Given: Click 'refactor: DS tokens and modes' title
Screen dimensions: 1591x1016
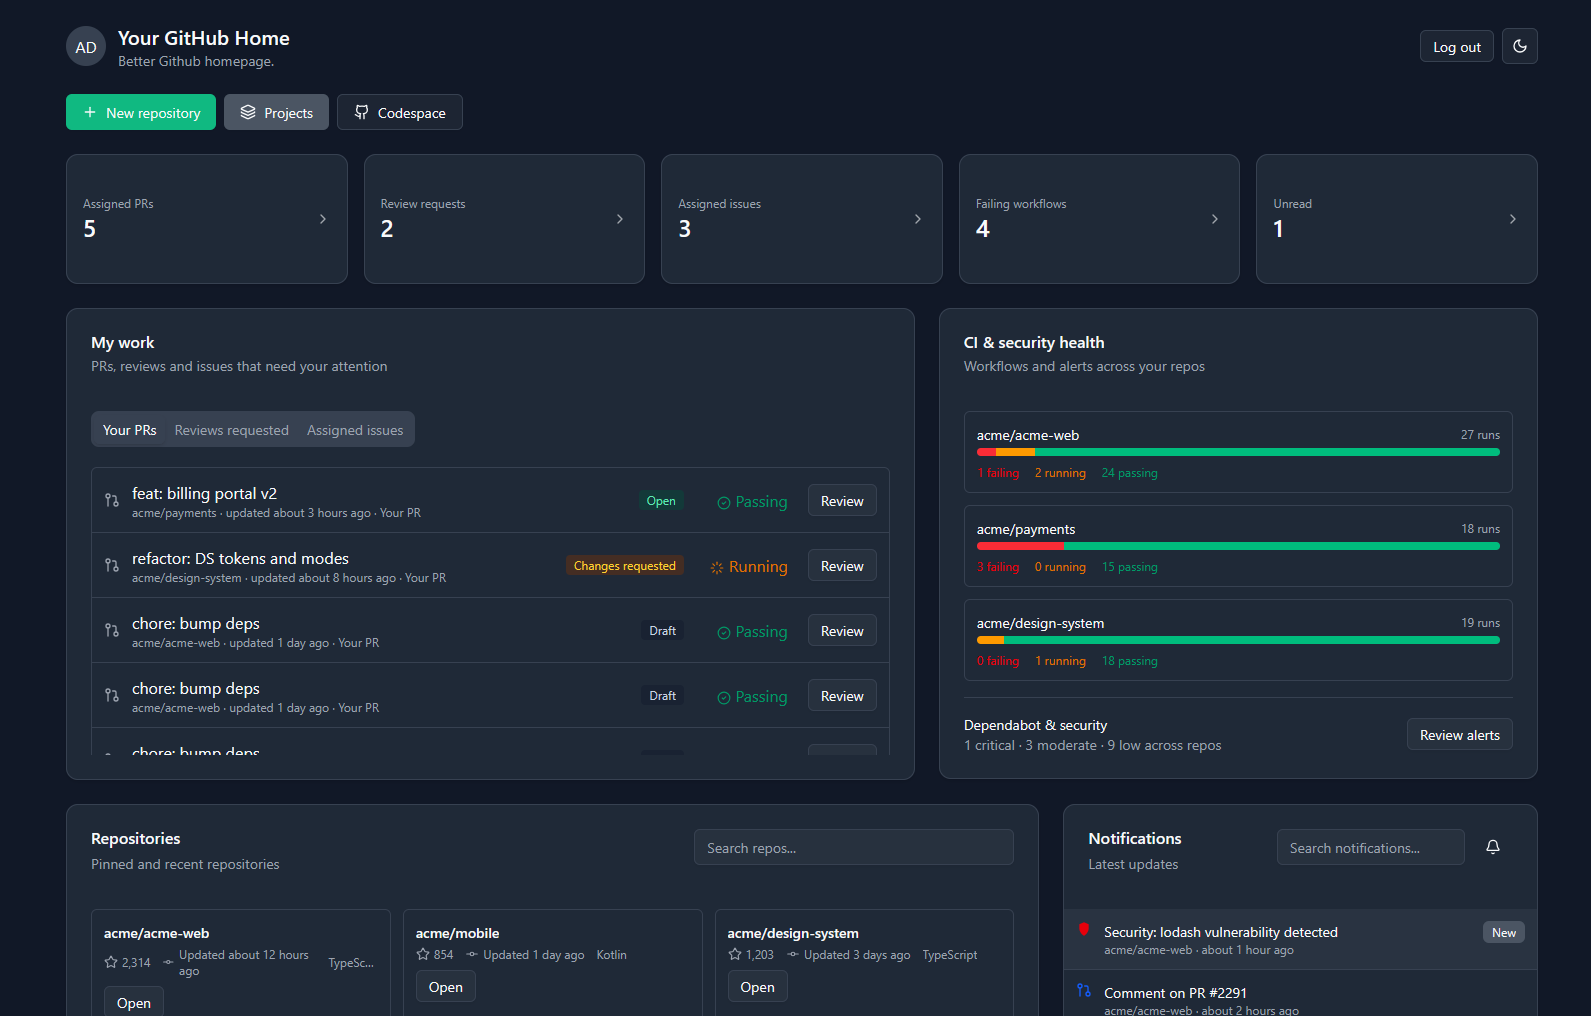Looking at the screenshot, I should (x=240, y=558).
